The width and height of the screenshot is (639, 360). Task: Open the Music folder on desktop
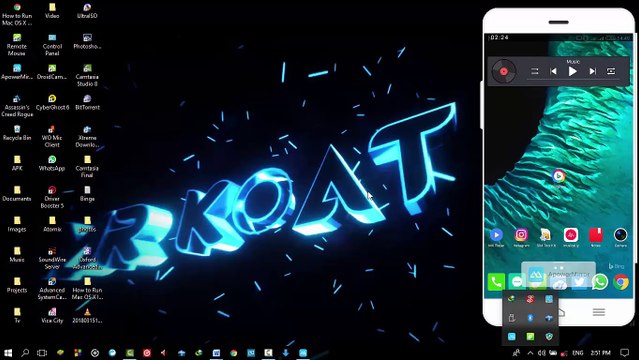[x=17, y=254]
